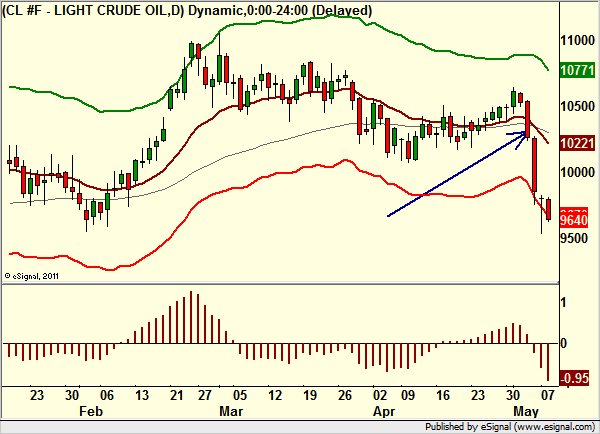Select the 11000 price axis label
This screenshot has width=600, height=434.
[577, 40]
